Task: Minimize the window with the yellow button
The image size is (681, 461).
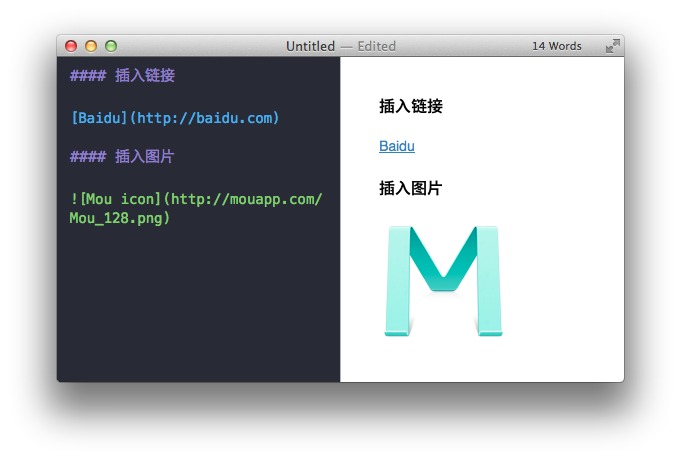Action: [91, 46]
